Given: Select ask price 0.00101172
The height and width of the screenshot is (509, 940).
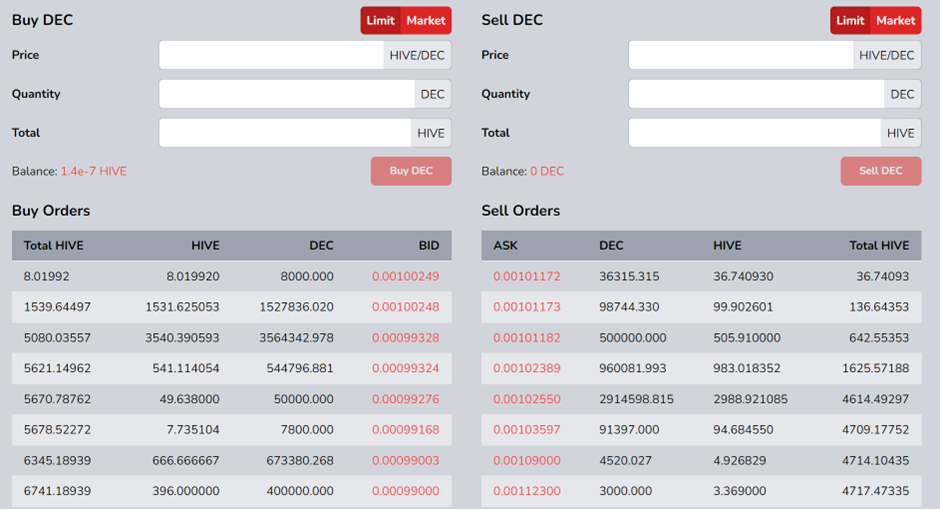Looking at the screenshot, I should pos(527,276).
